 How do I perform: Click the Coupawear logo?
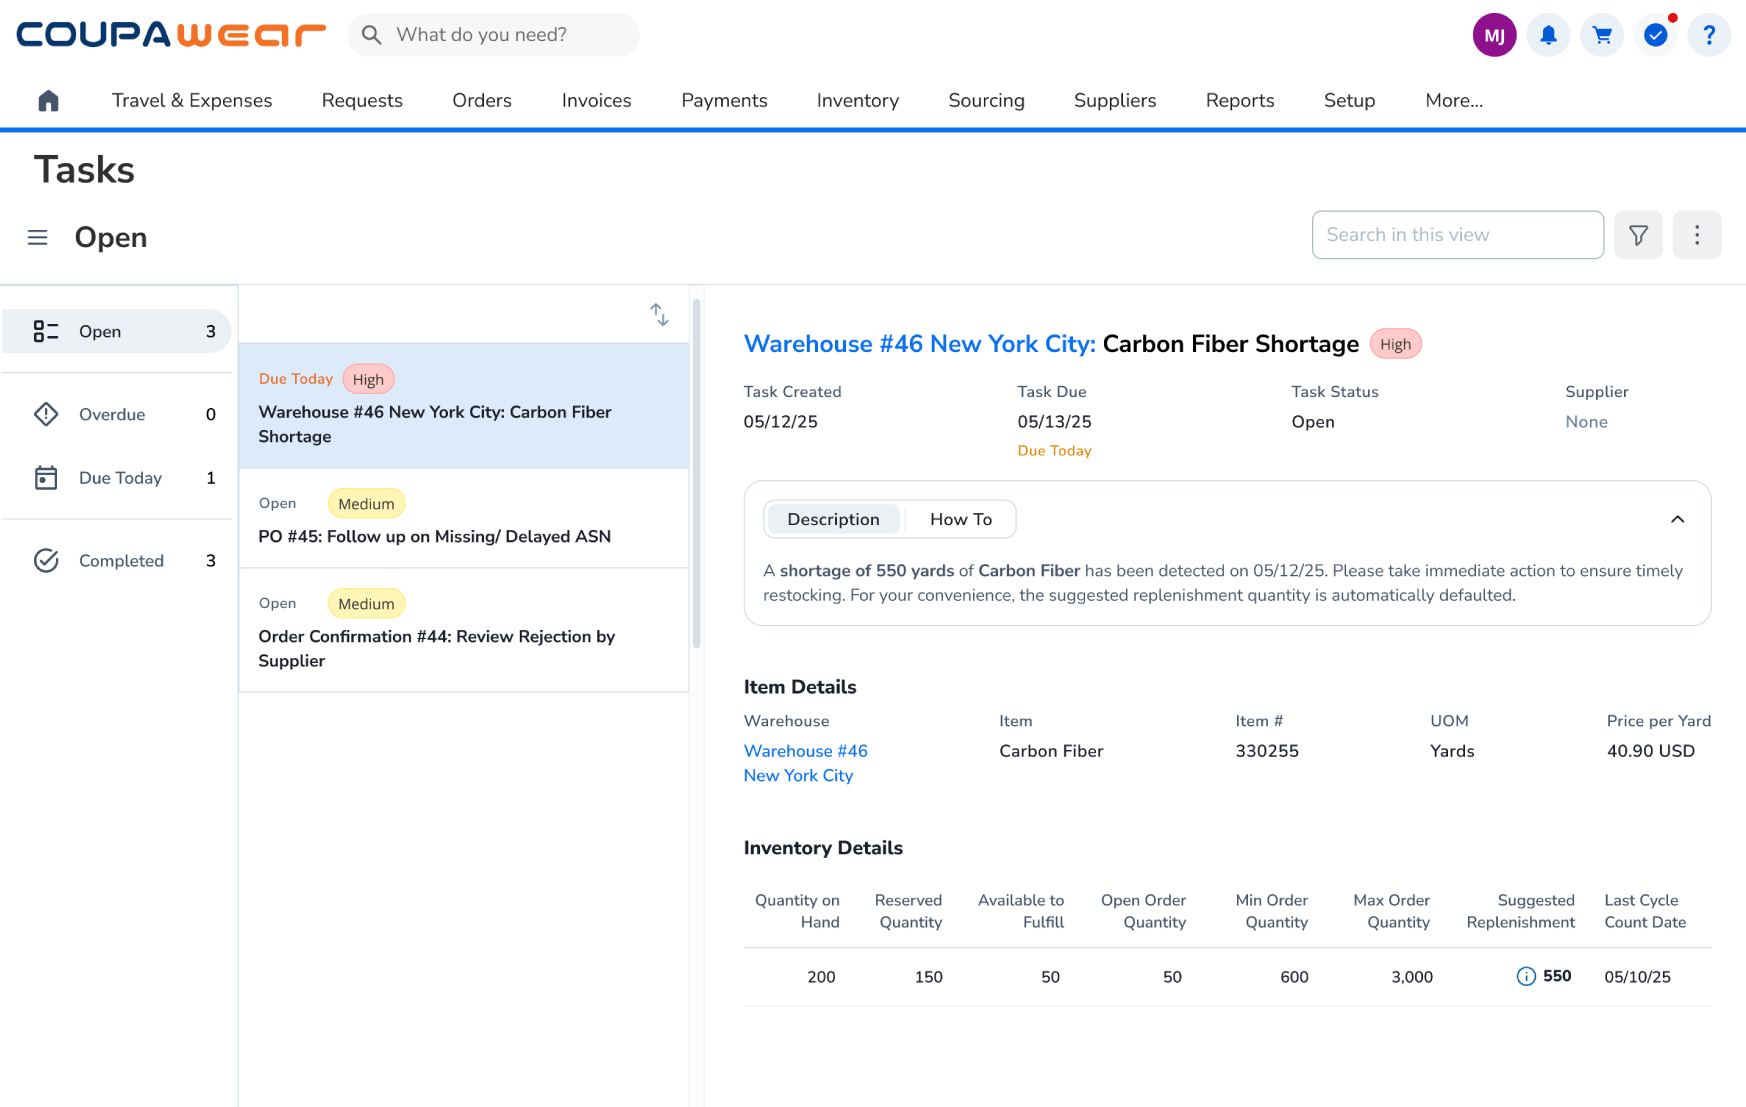click(x=171, y=35)
